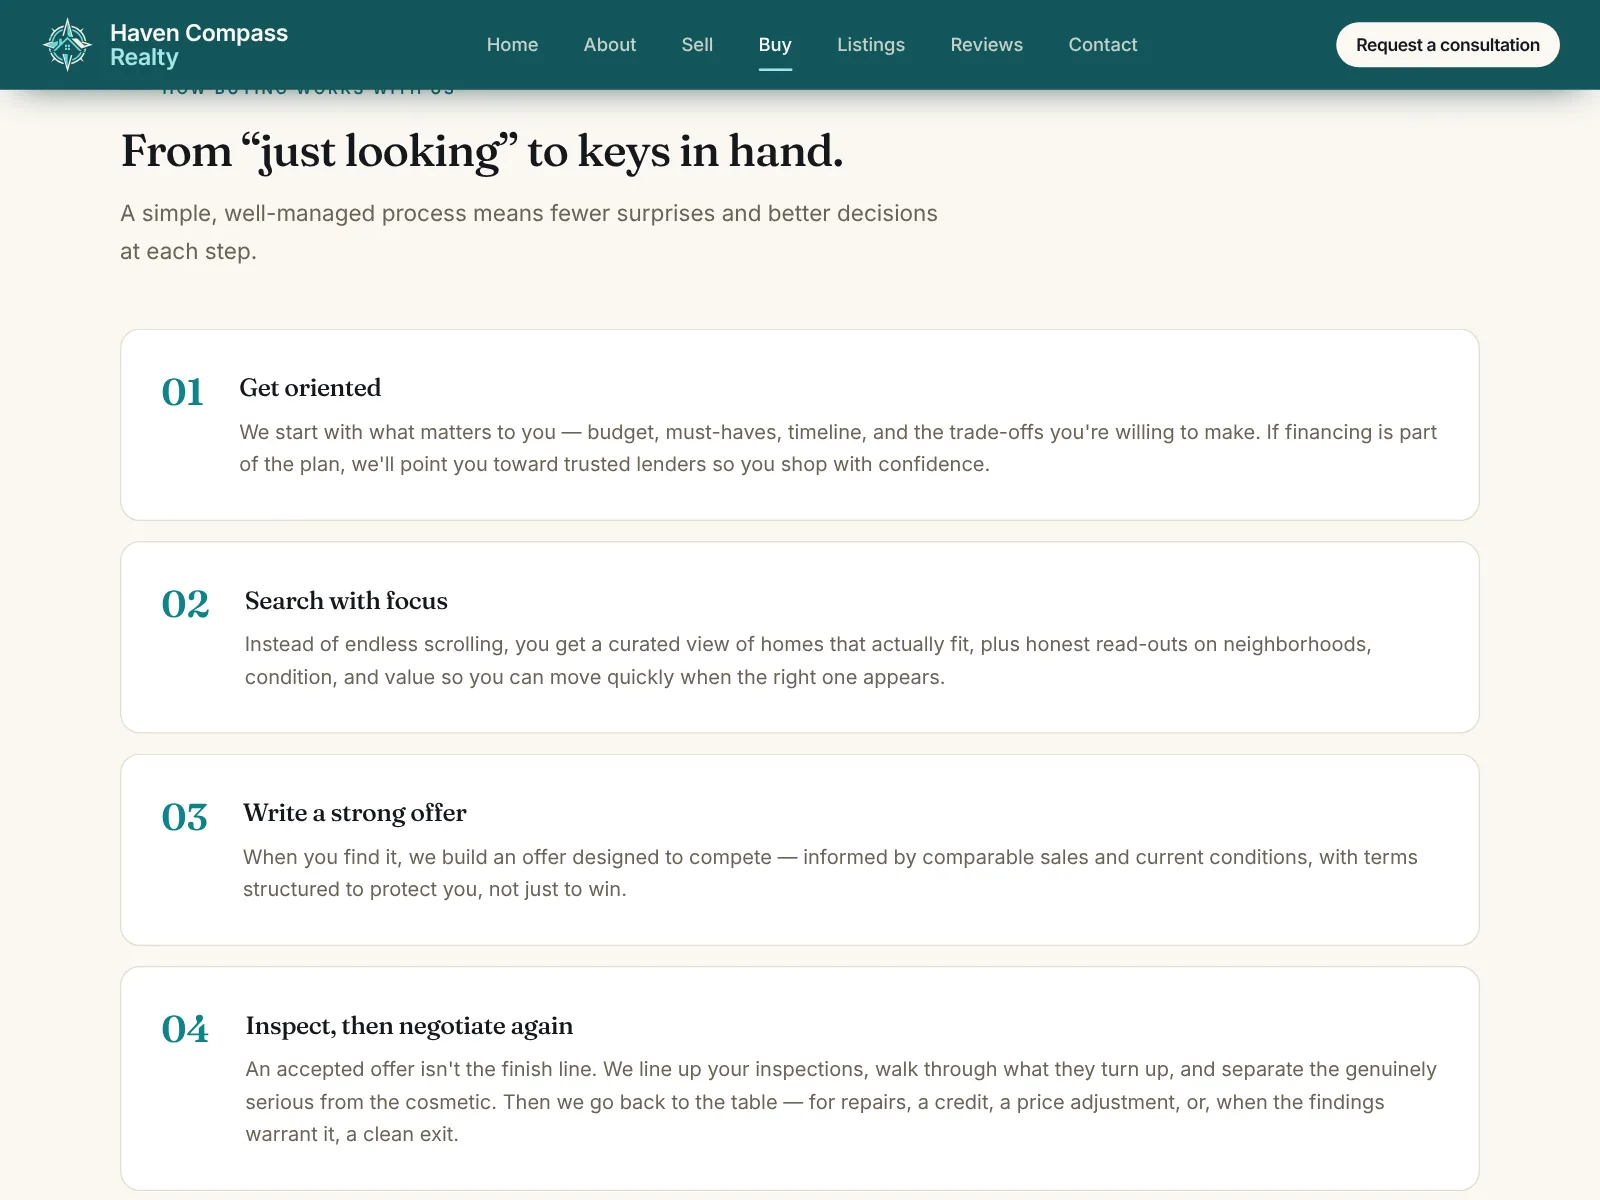Click the step number 01
This screenshot has height=1200, width=1600.
[x=182, y=392]
